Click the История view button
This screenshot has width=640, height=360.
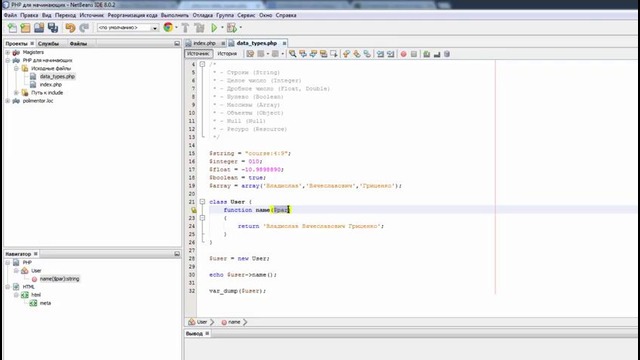[x=227, y=54]
